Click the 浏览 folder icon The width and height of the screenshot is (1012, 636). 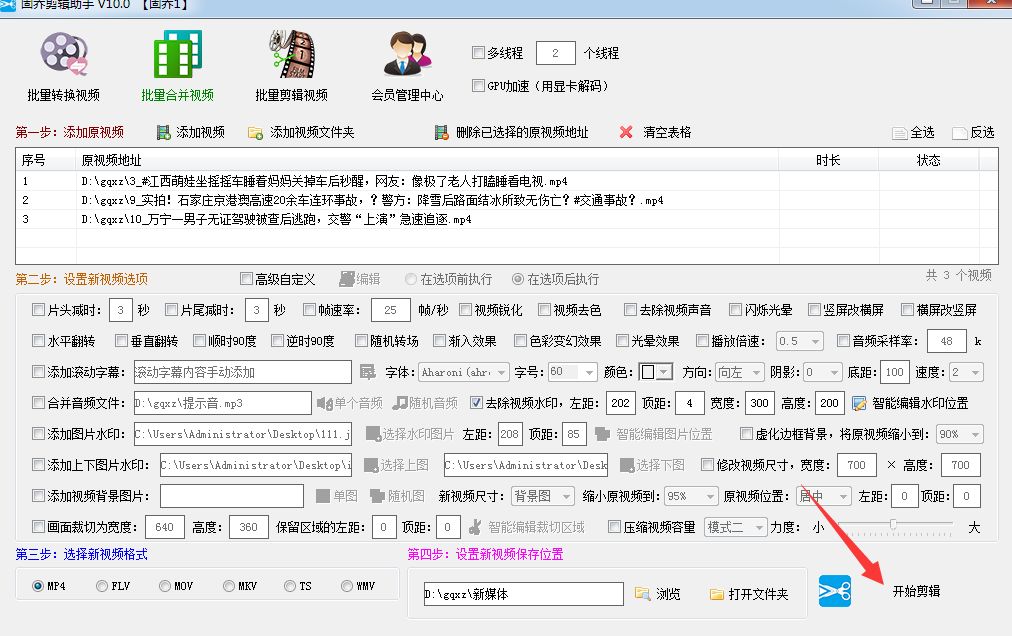(642, 593)
